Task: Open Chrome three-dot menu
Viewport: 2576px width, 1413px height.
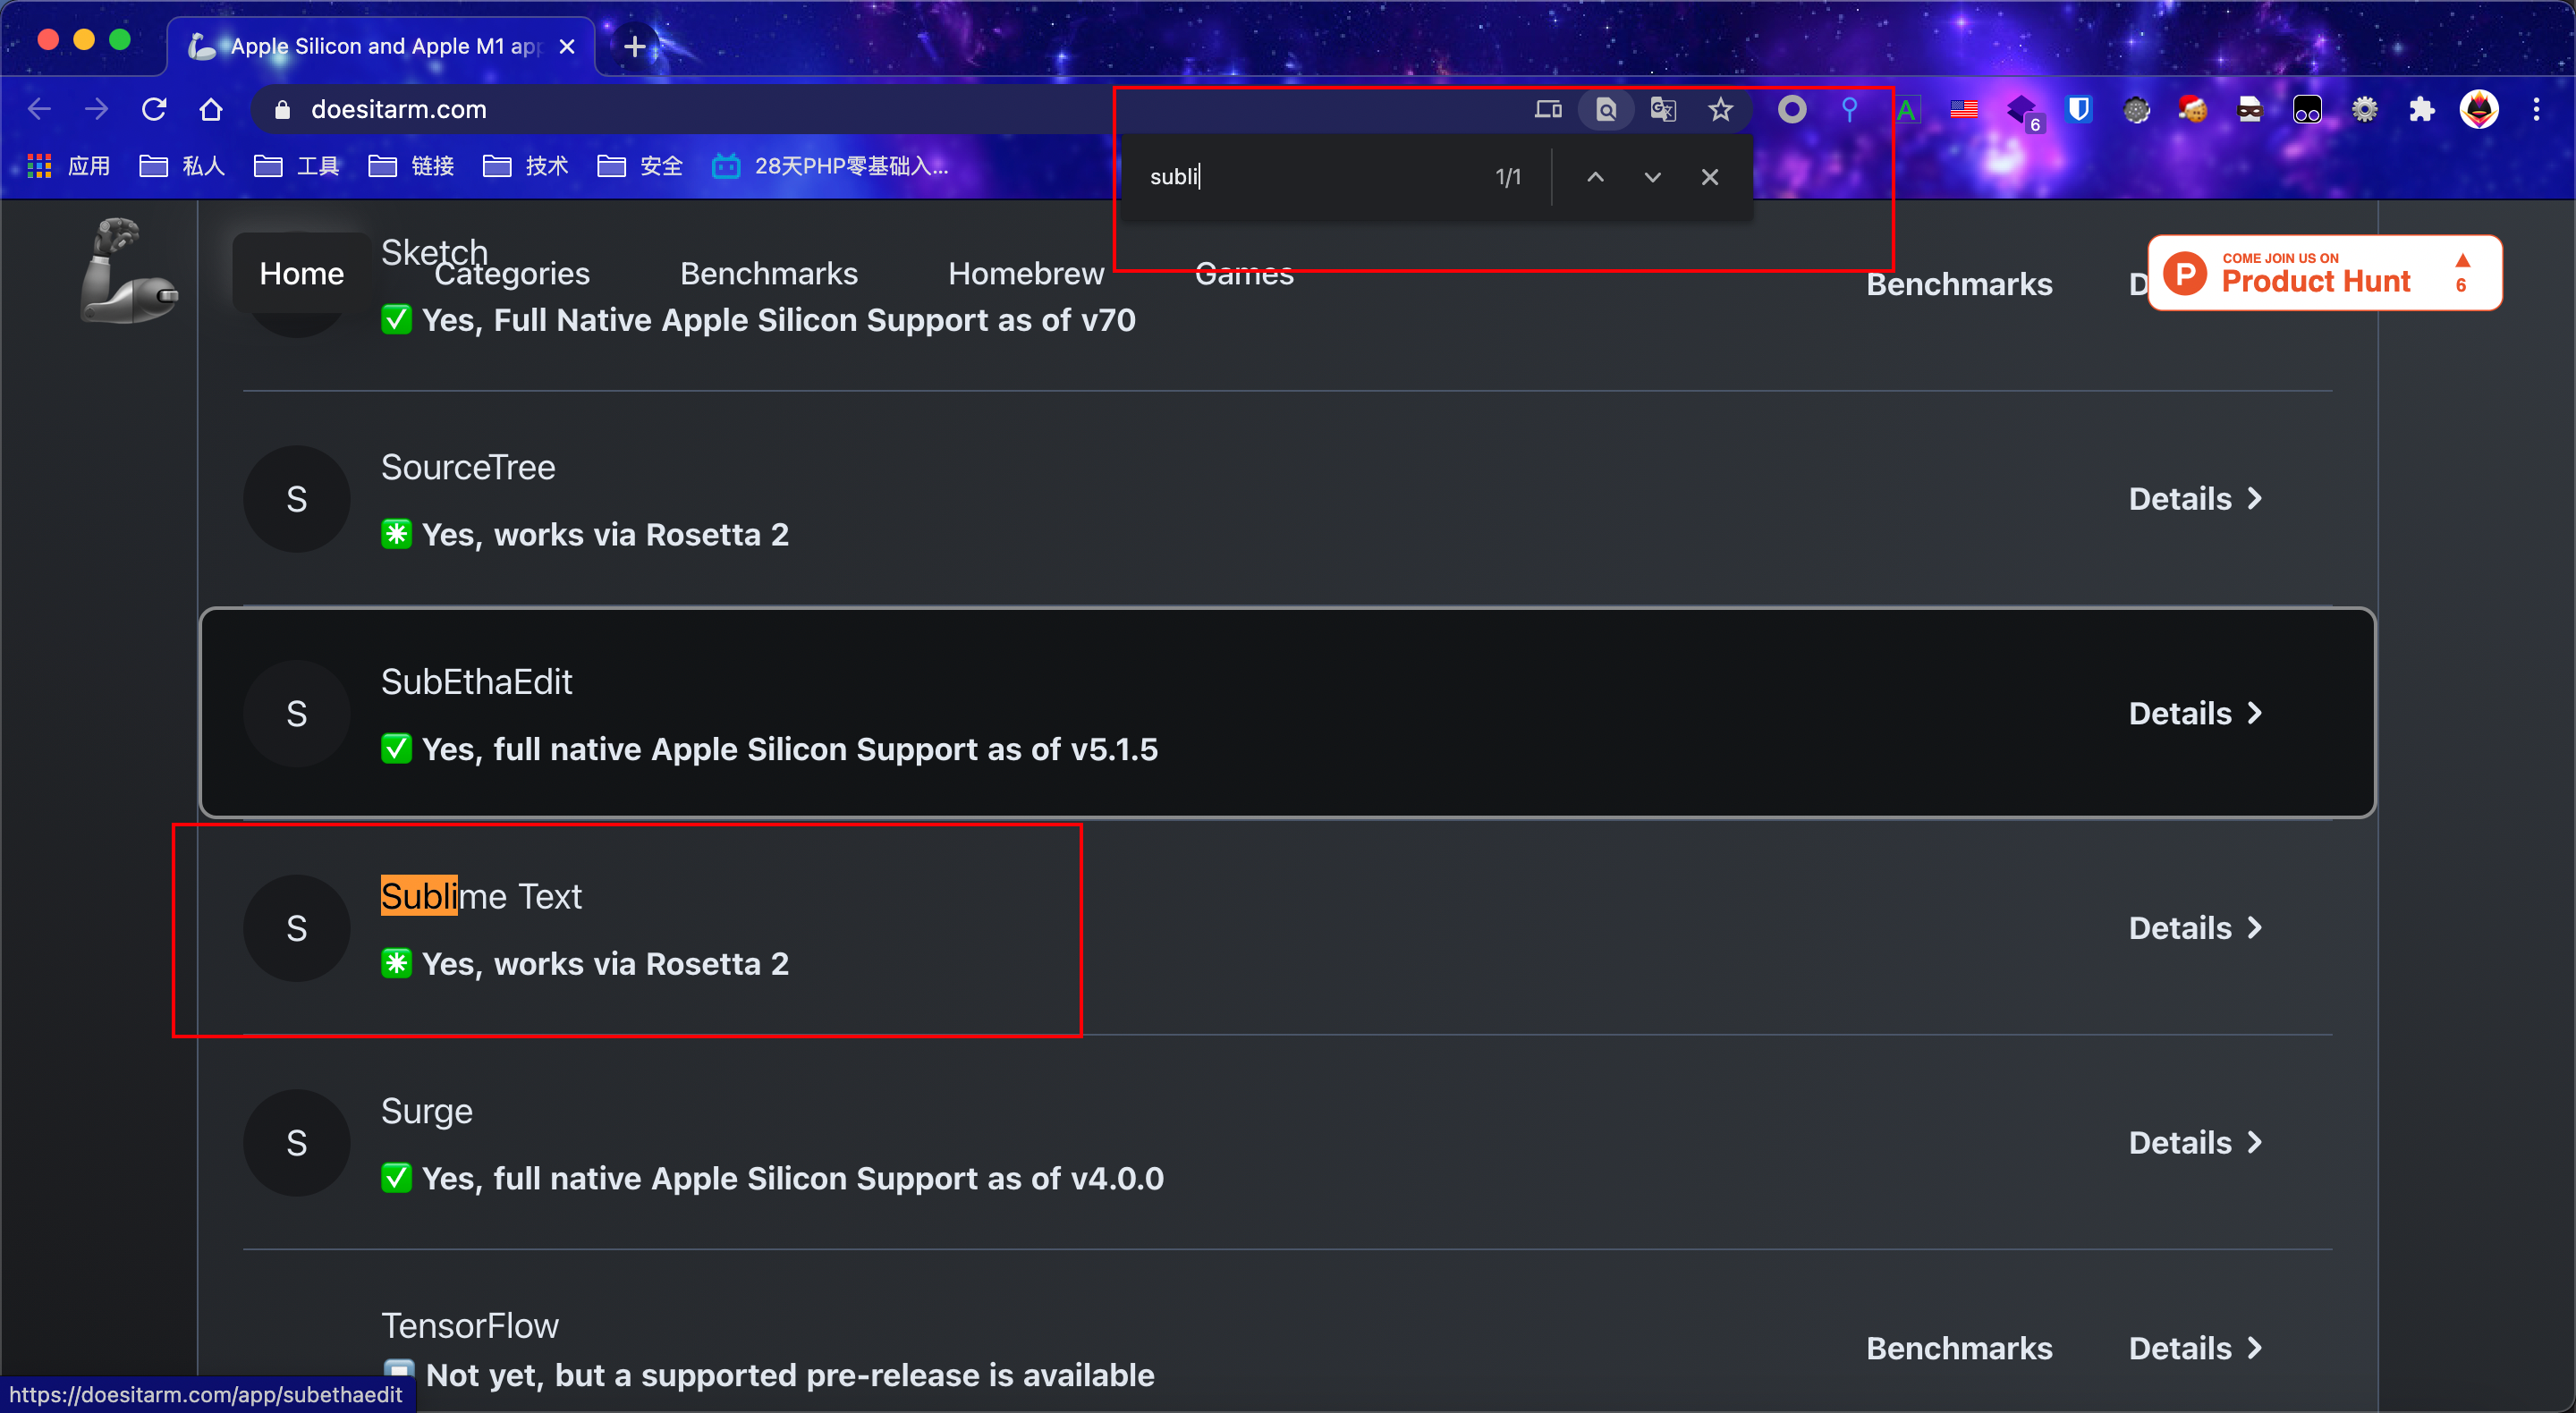Action: (2536, 109)
